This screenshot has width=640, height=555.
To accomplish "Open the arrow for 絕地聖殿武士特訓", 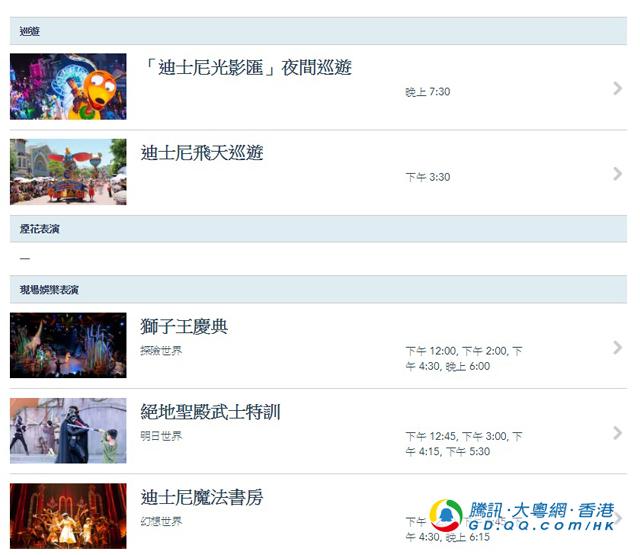I will [x=618, y=433].
